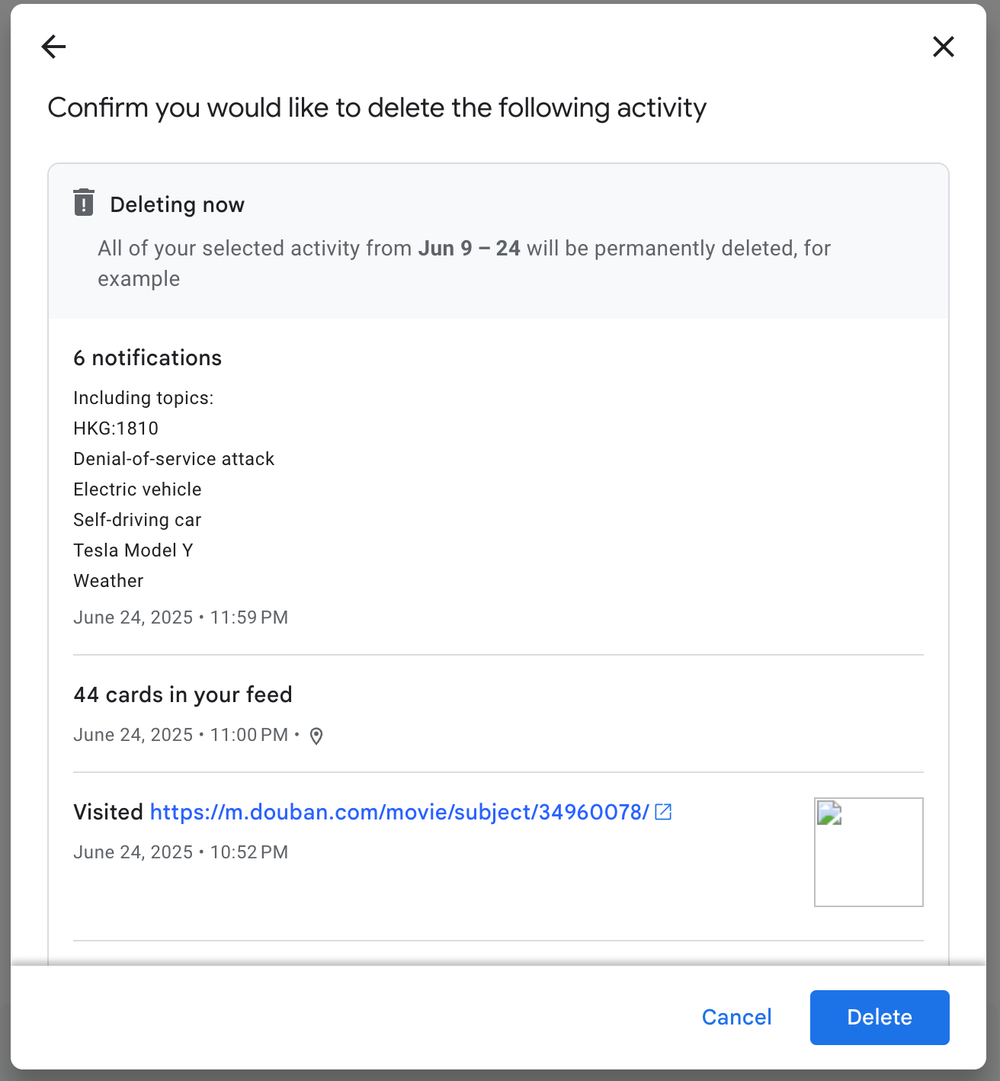
Task: Cancel the deletion
Action: (x=737, y=1017)
